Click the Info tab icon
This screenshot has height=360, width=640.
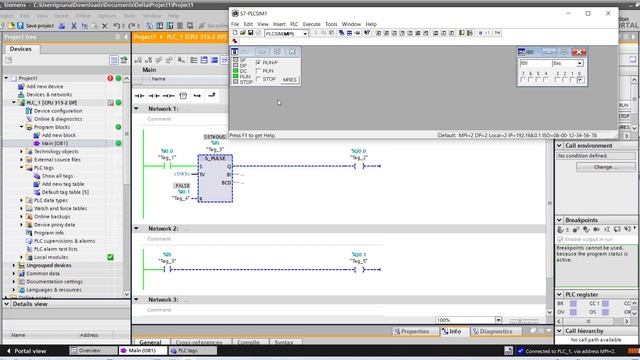(445, 331)
